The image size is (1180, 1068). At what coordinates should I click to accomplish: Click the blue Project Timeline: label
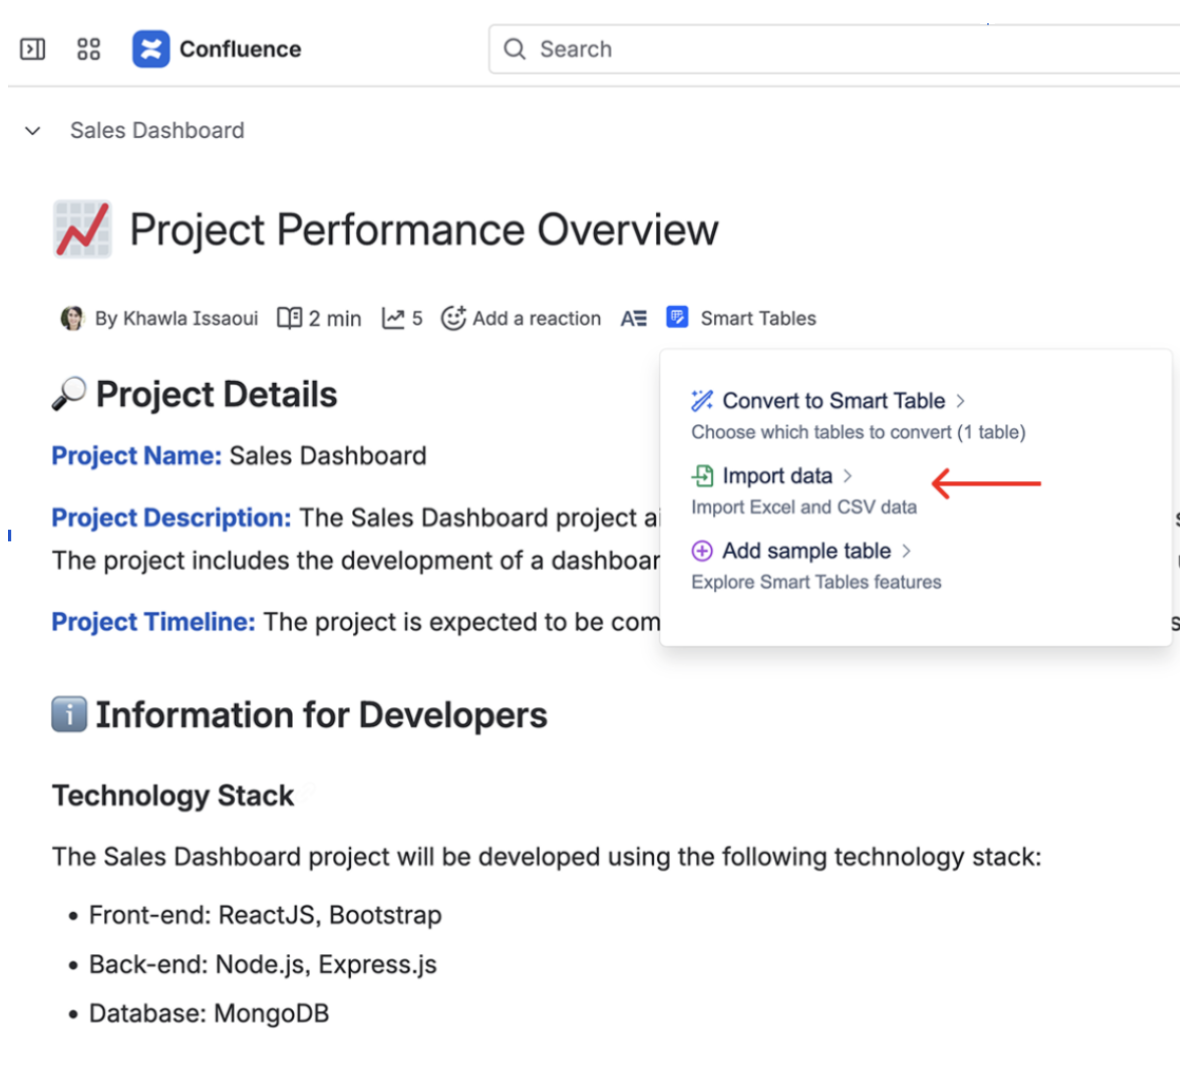point(154,622)
